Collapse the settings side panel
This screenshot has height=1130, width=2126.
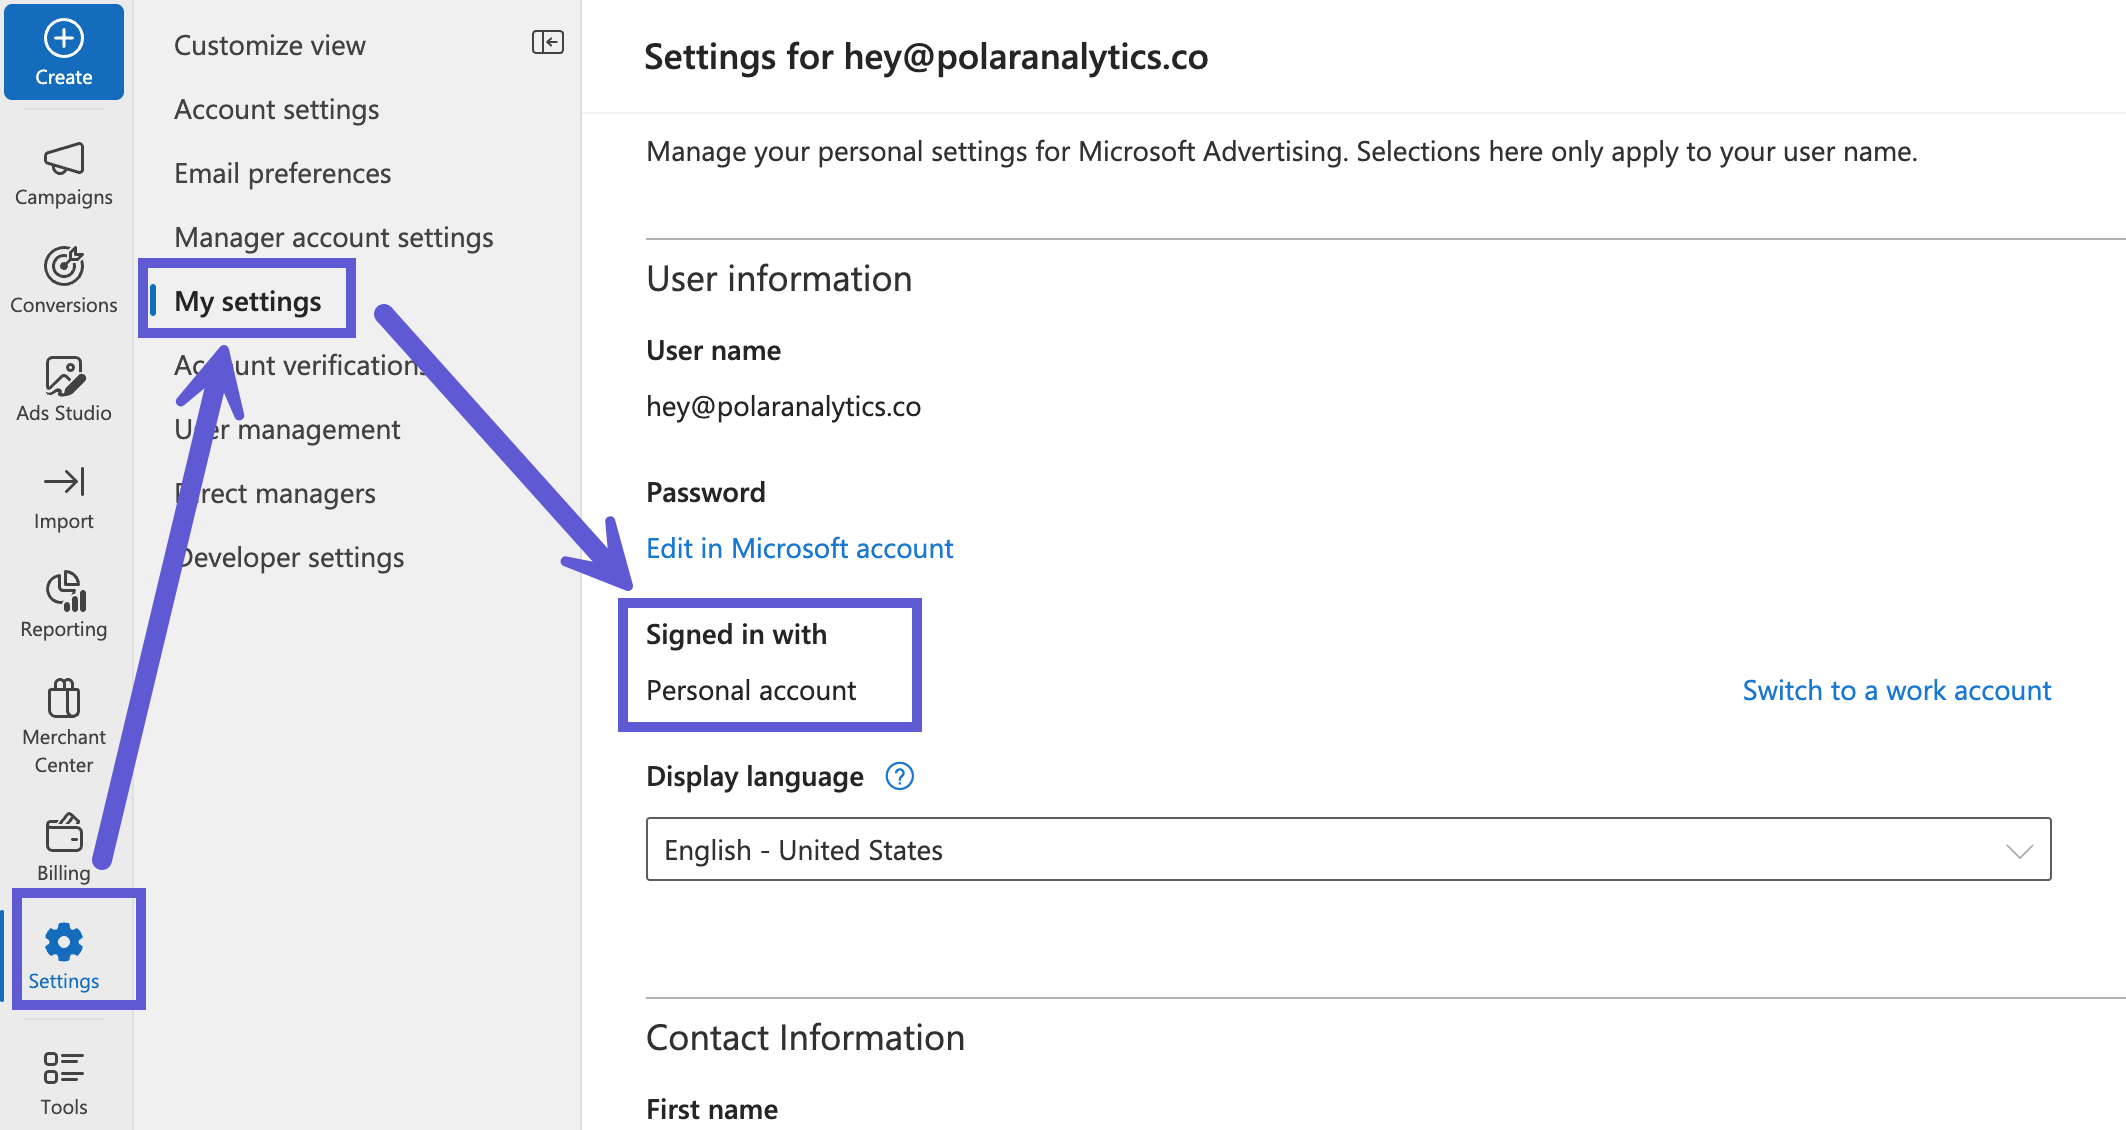point(548,42)
